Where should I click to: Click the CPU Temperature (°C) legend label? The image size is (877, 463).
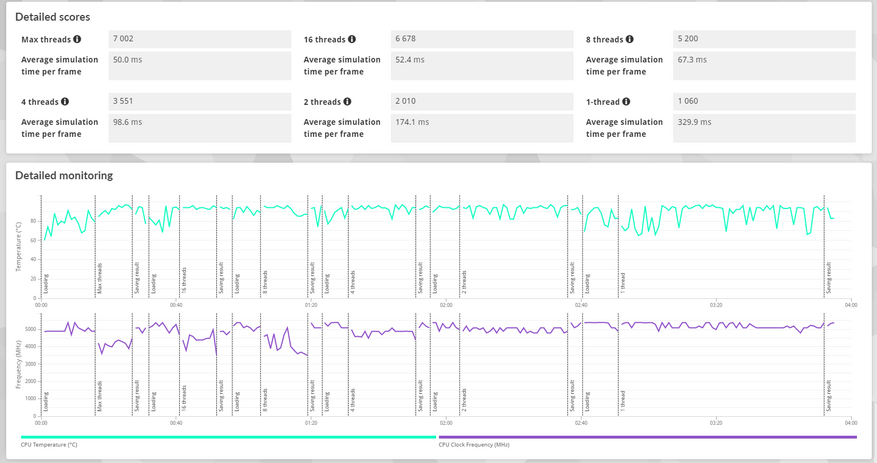[x=49, y=445]
